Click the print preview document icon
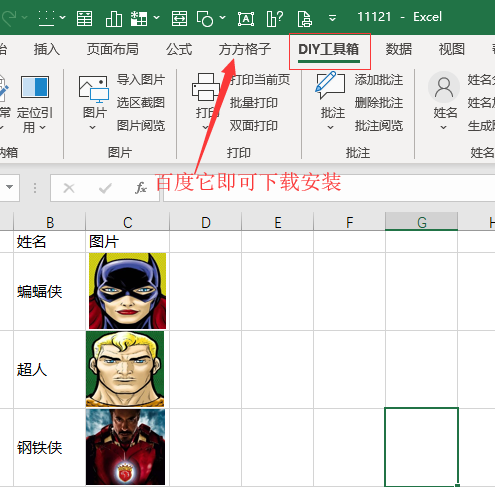The image size is (495, 487). [x=305, y=18]
